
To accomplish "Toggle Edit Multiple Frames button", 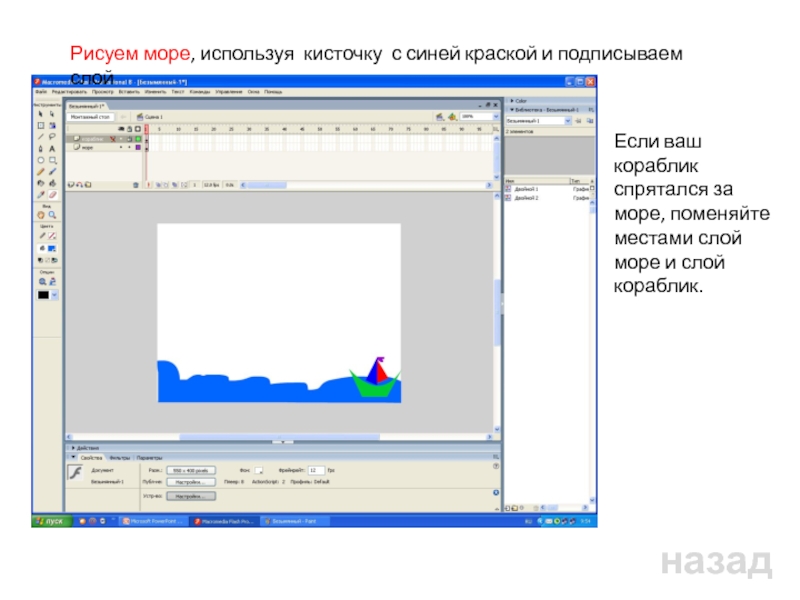I will click(175, 185).
